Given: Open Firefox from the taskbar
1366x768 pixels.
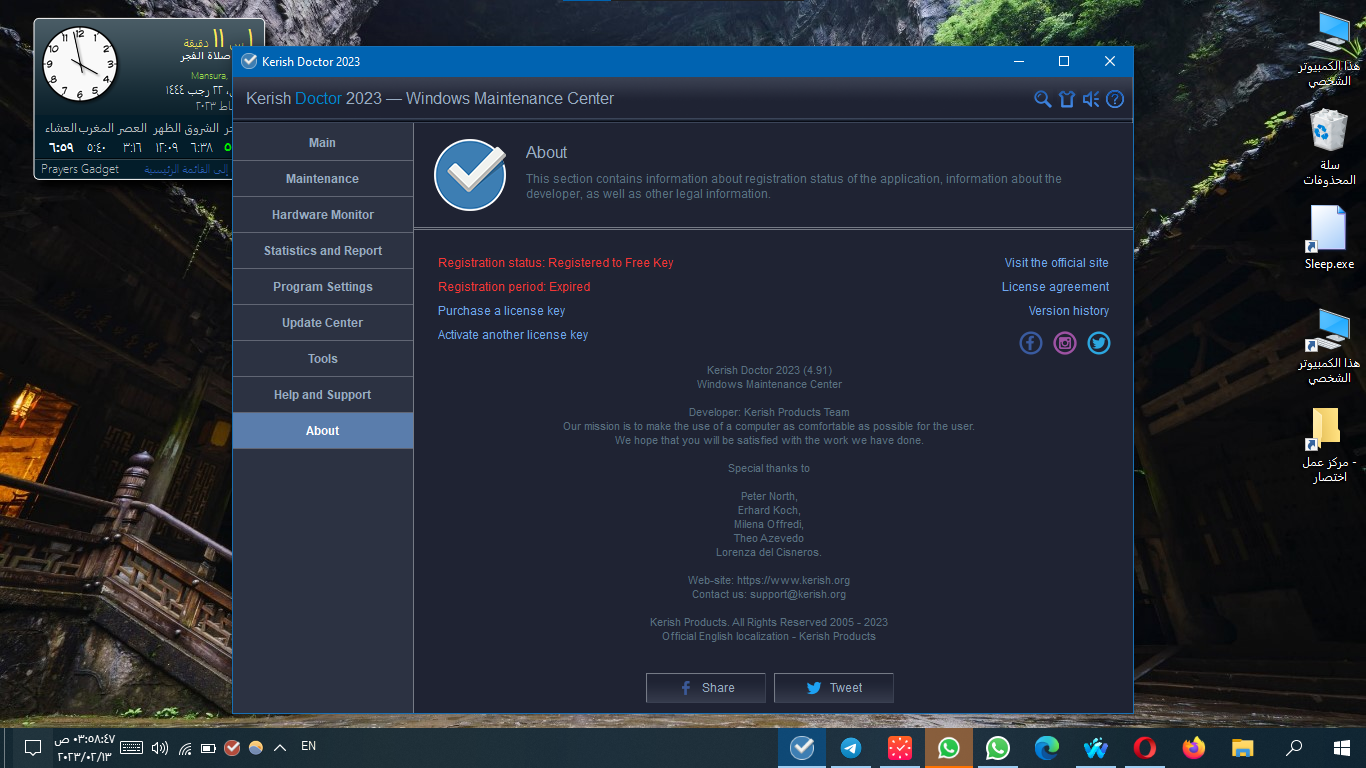Looking at the screenshot, I should click(1194, 747).
